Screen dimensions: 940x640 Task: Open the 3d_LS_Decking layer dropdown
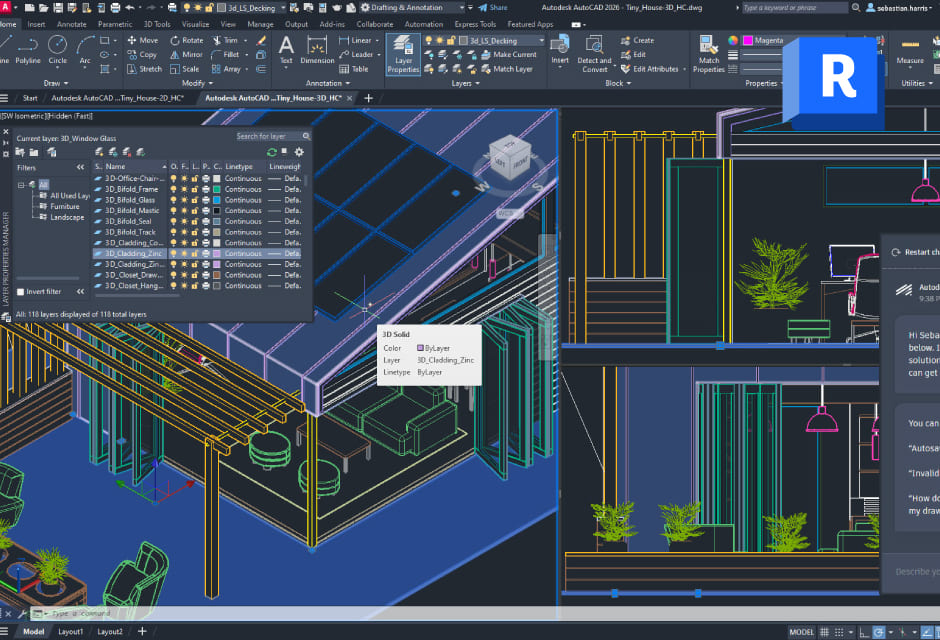coord(541,41)
